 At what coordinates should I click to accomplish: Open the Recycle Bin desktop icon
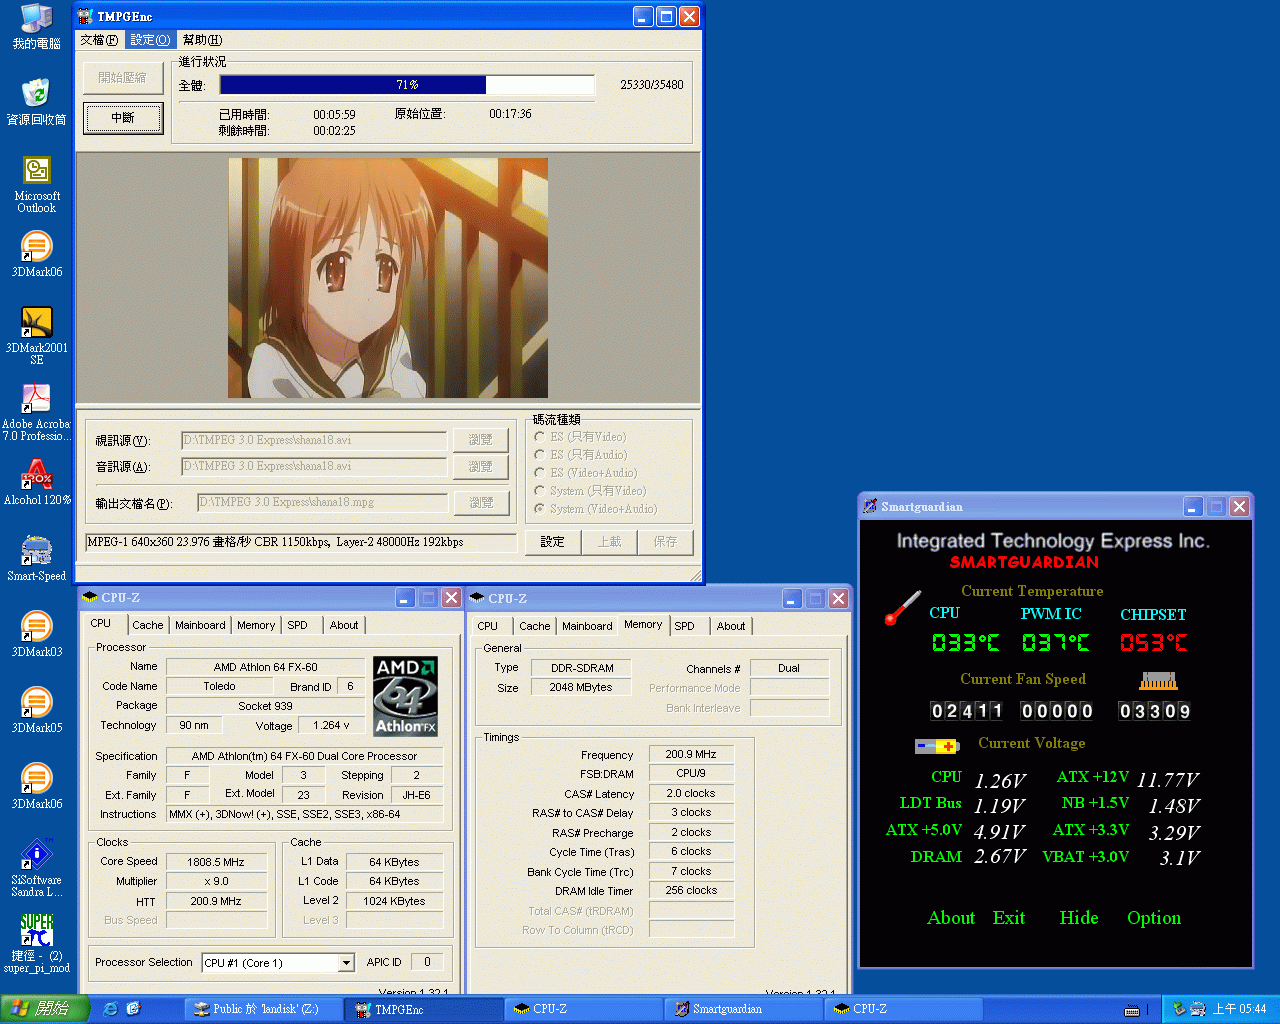[36, 101]
